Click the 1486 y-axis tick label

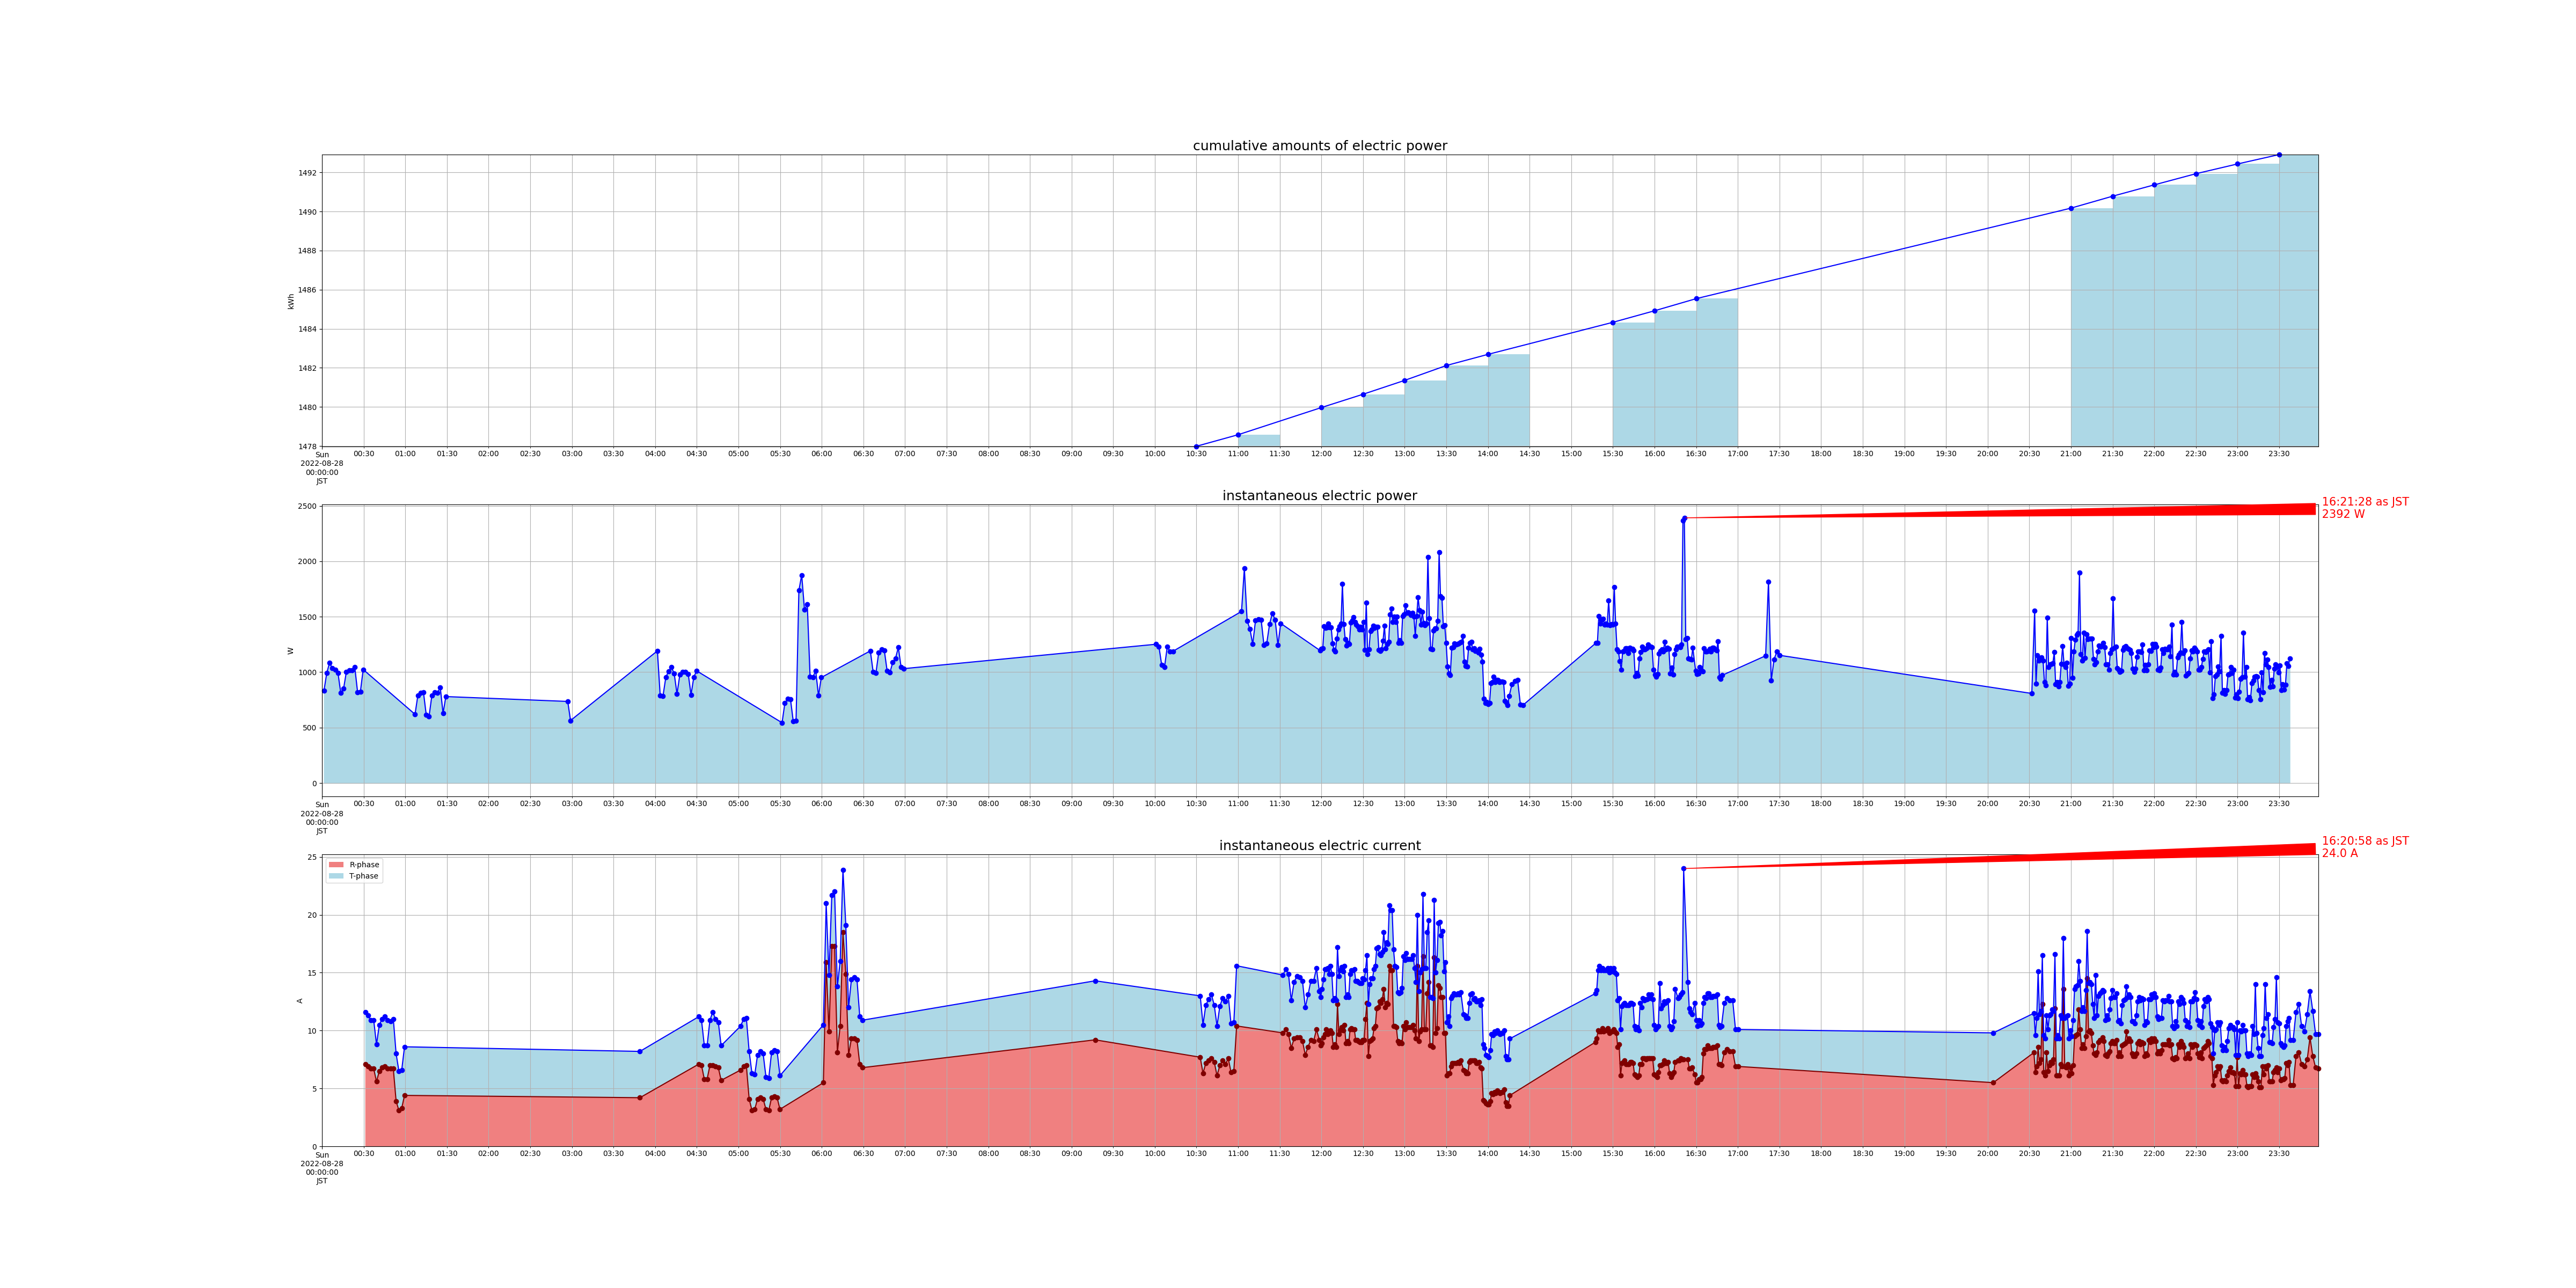[x=307, y=290]
